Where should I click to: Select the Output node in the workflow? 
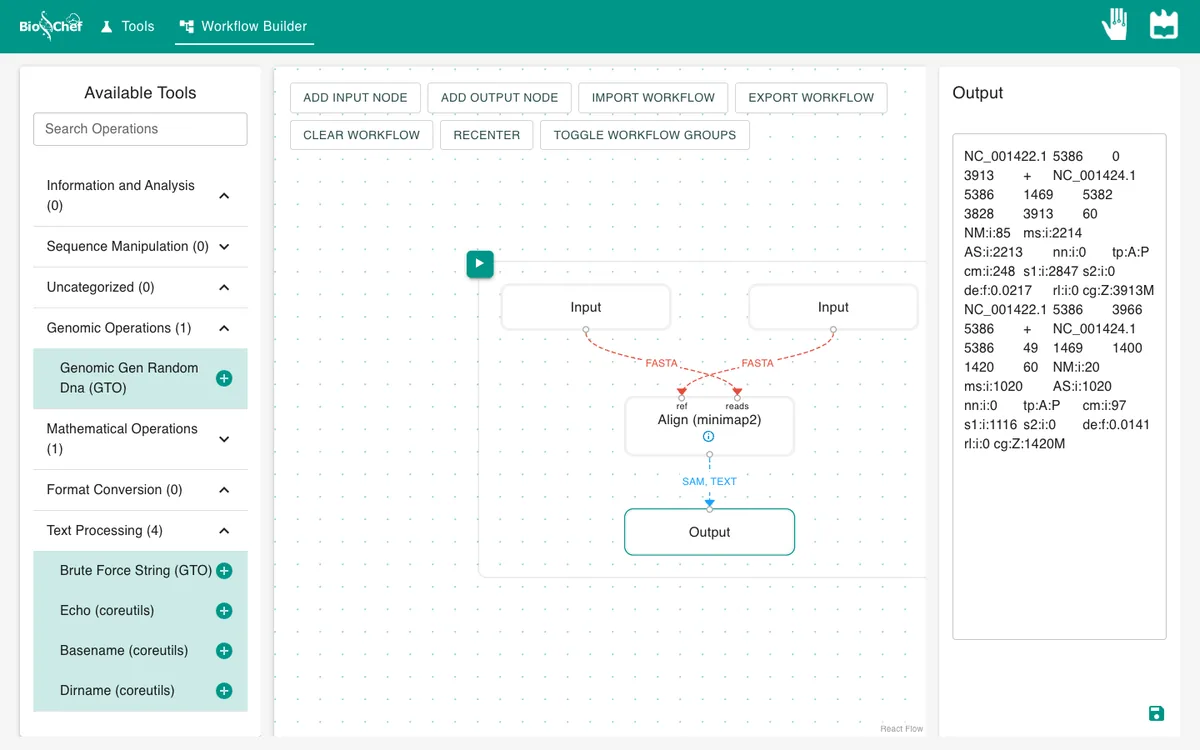[x=710, y=532]
